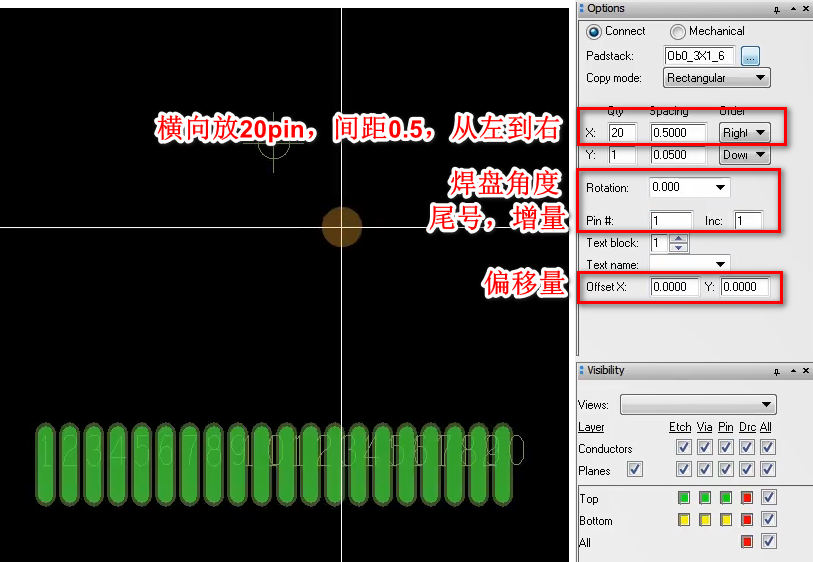Click the X Spacing input field
813x562 pixels.
[679, 132]
